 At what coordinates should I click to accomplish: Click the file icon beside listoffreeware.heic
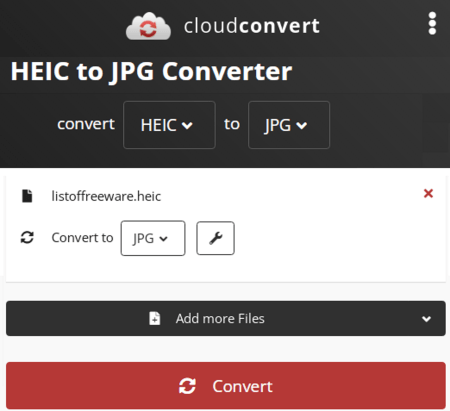pos(27,196)
